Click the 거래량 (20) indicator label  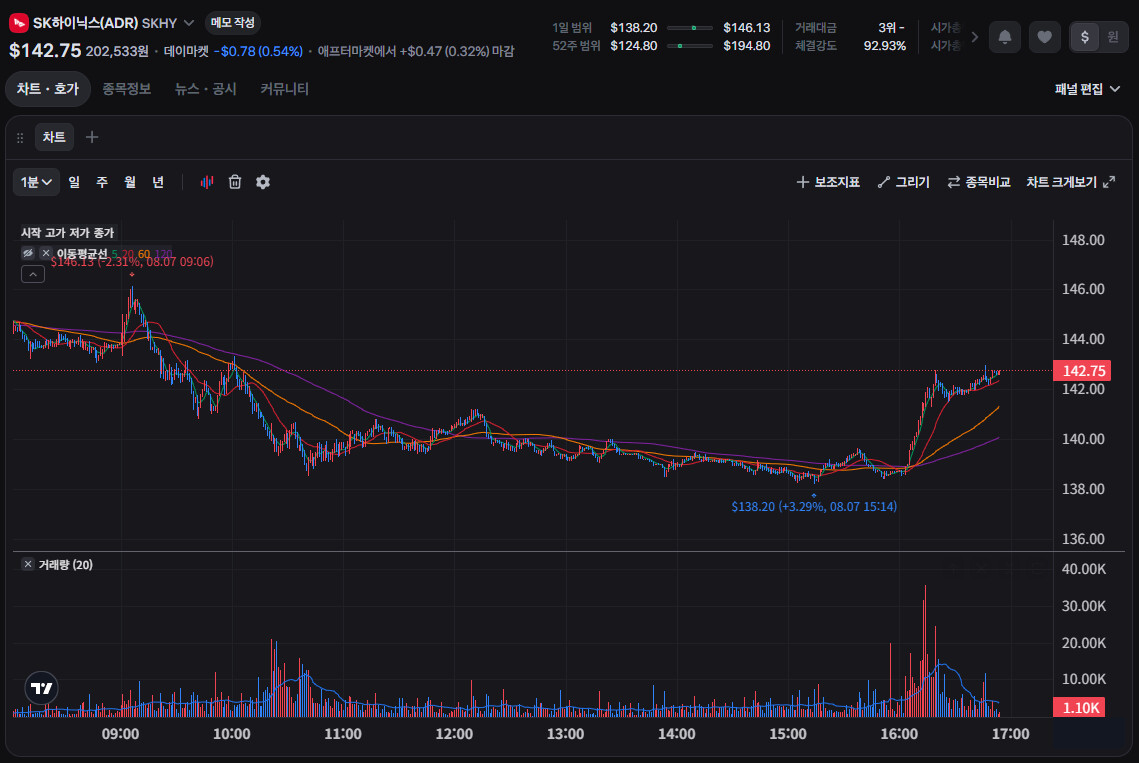coord(65,565)
